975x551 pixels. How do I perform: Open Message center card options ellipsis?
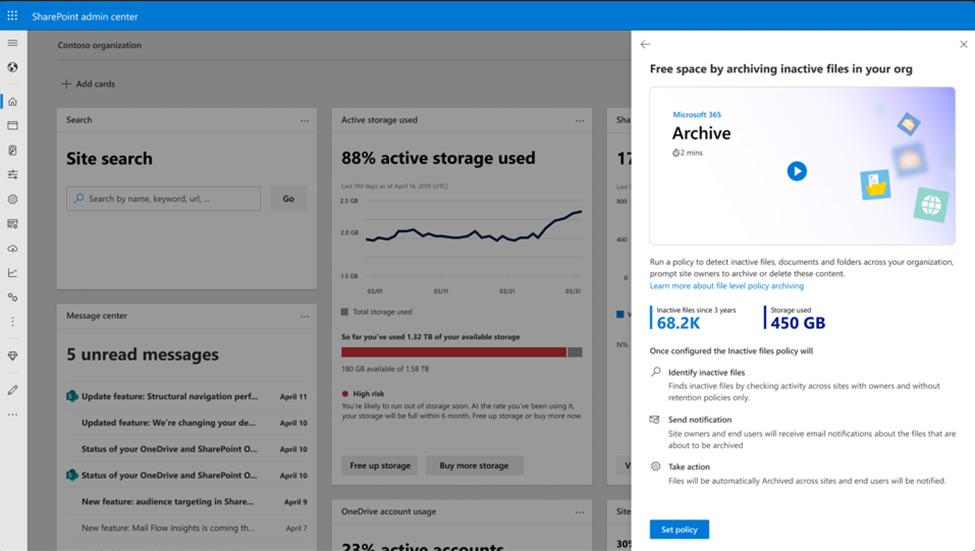[x=305, y=317]
